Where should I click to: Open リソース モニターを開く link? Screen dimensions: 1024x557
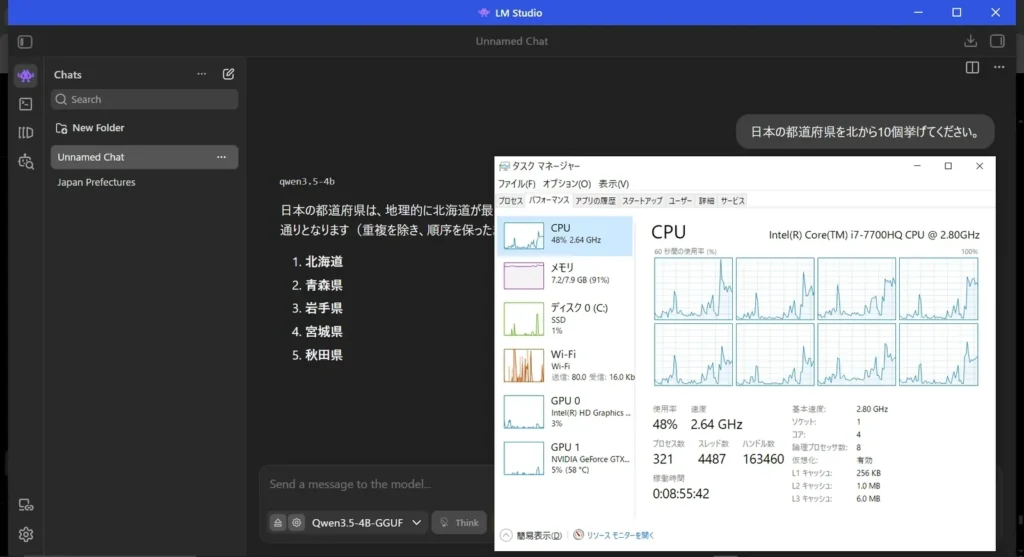614,535
